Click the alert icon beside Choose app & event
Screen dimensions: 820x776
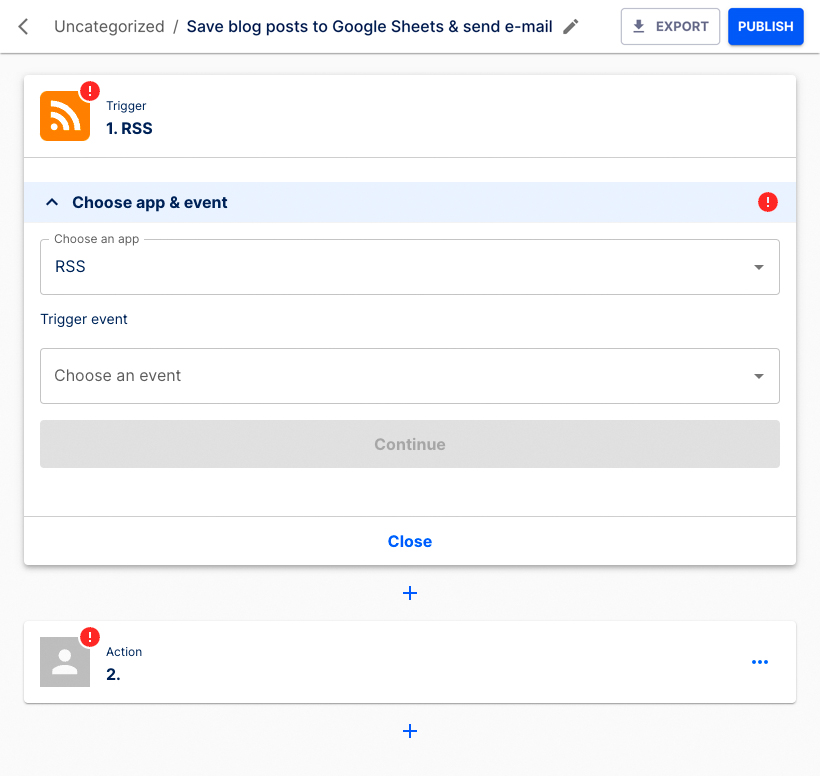[768, 202]
